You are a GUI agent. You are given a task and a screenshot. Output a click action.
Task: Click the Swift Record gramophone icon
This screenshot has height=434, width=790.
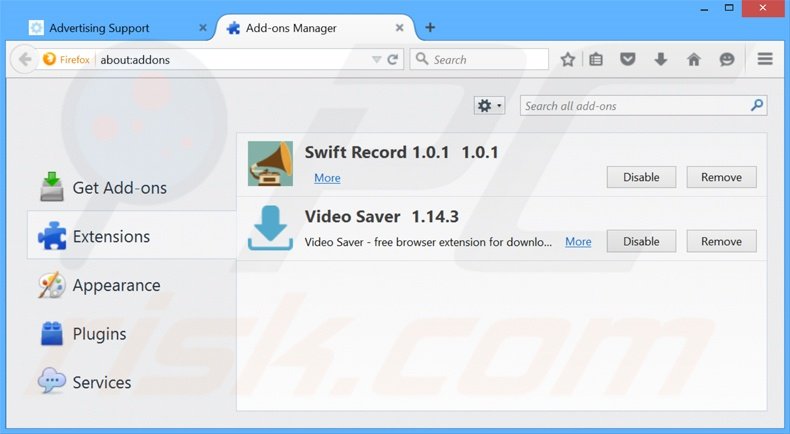click(x=270, y=164)
